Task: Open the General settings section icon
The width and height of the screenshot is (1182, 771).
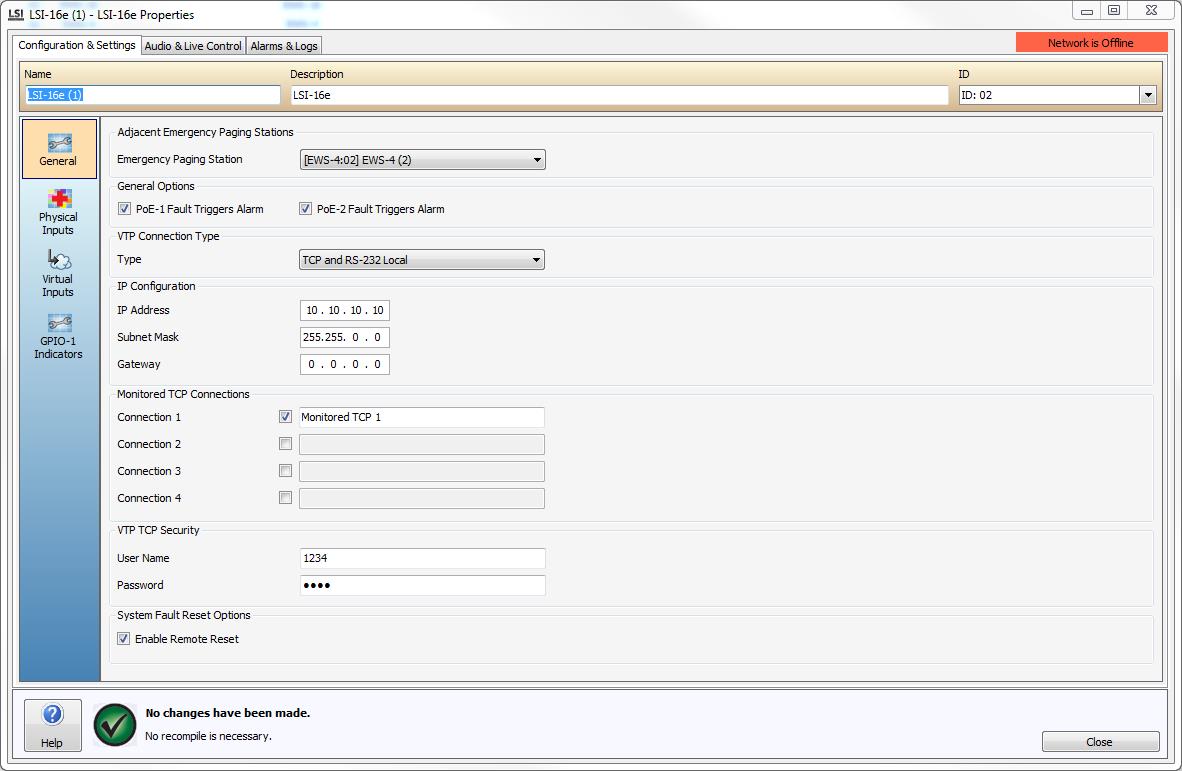Action: coord(60,148)
